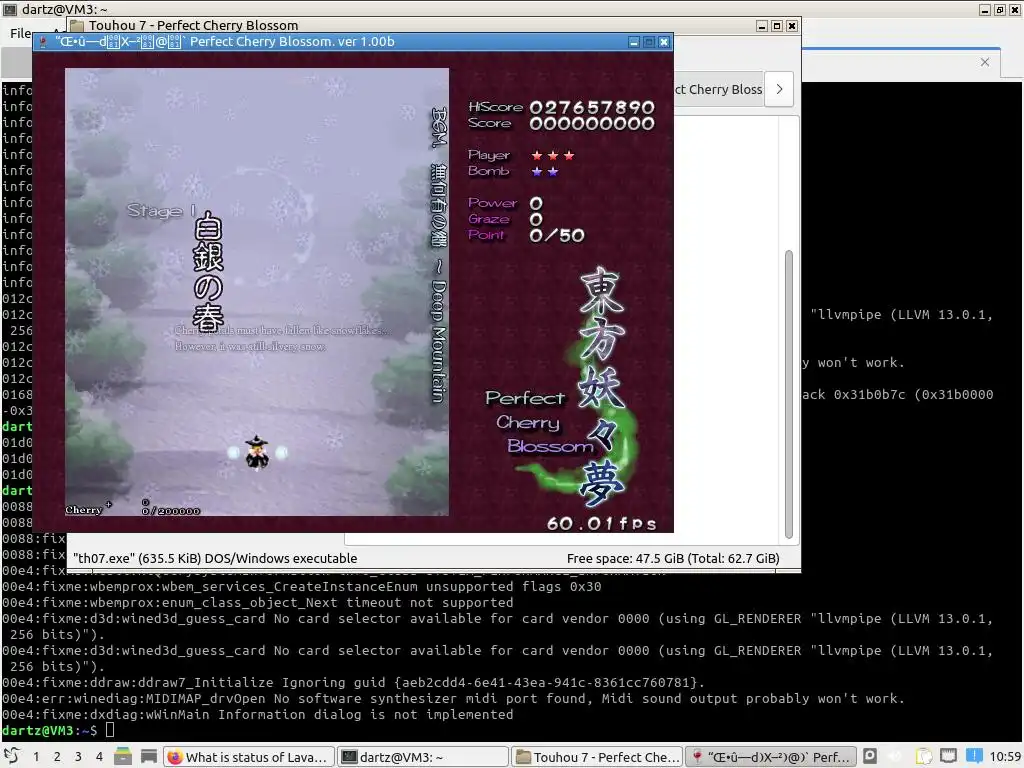Minimize the Touhou 7 file manager window
The height and width of the screenshot is (768, 1024).
tap(761, 25)
